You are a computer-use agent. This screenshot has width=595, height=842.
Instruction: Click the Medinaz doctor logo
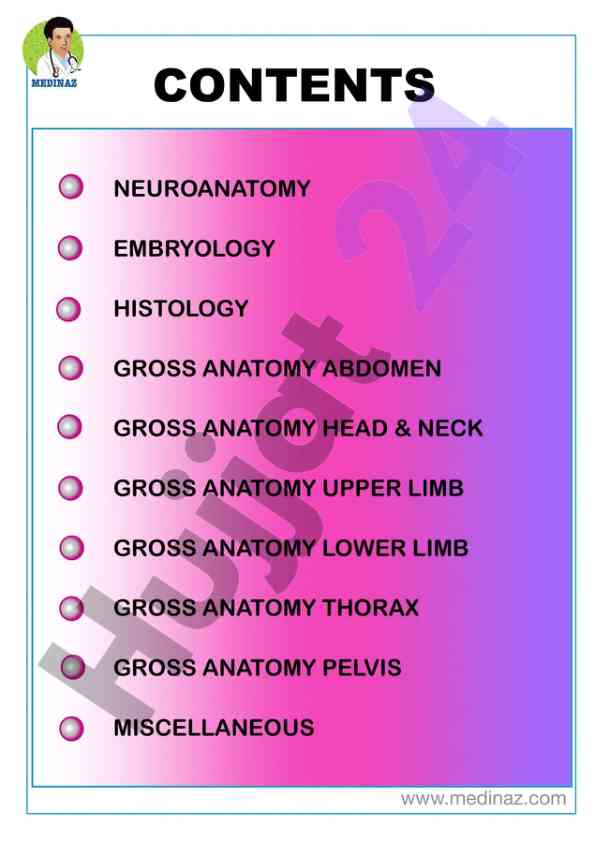click(x=53, y=52)
